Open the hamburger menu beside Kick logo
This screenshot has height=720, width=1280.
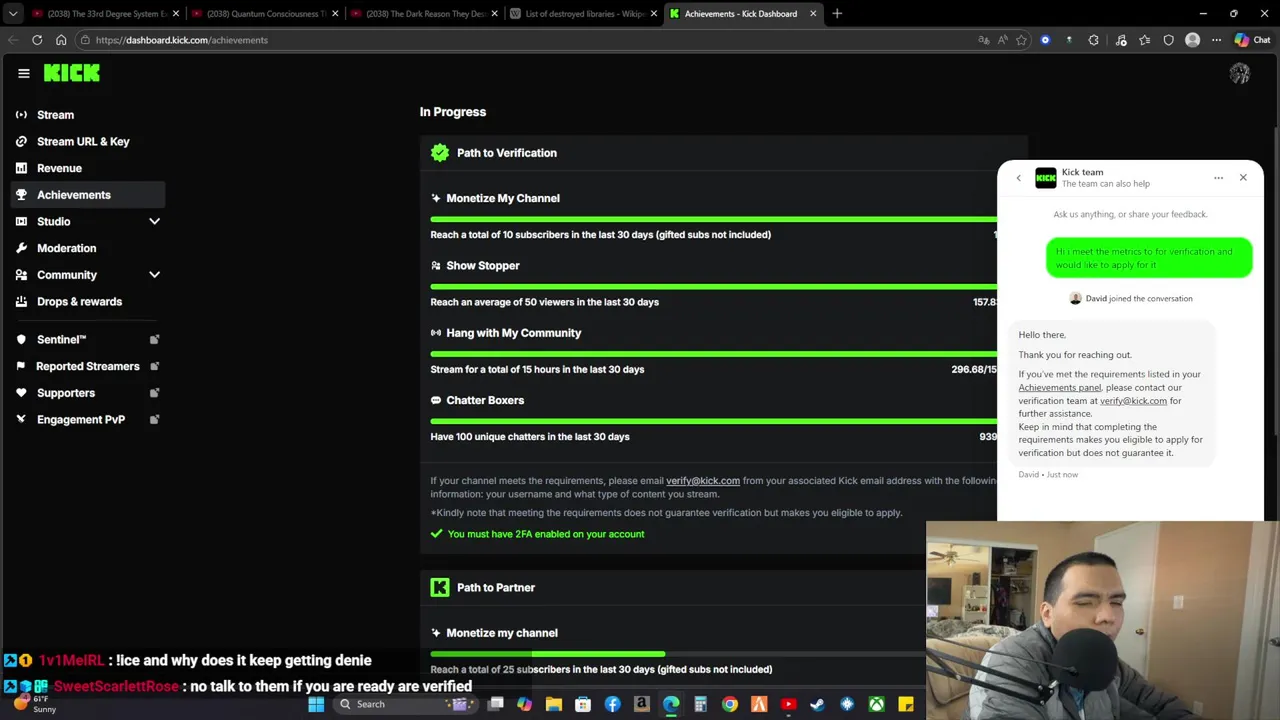click(24, 73)
